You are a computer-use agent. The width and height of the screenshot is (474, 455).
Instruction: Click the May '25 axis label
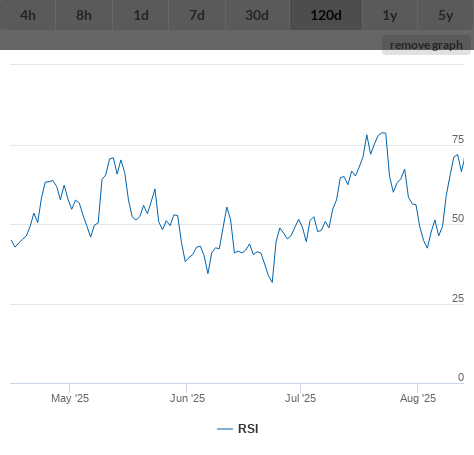click(x=70, y=398)
